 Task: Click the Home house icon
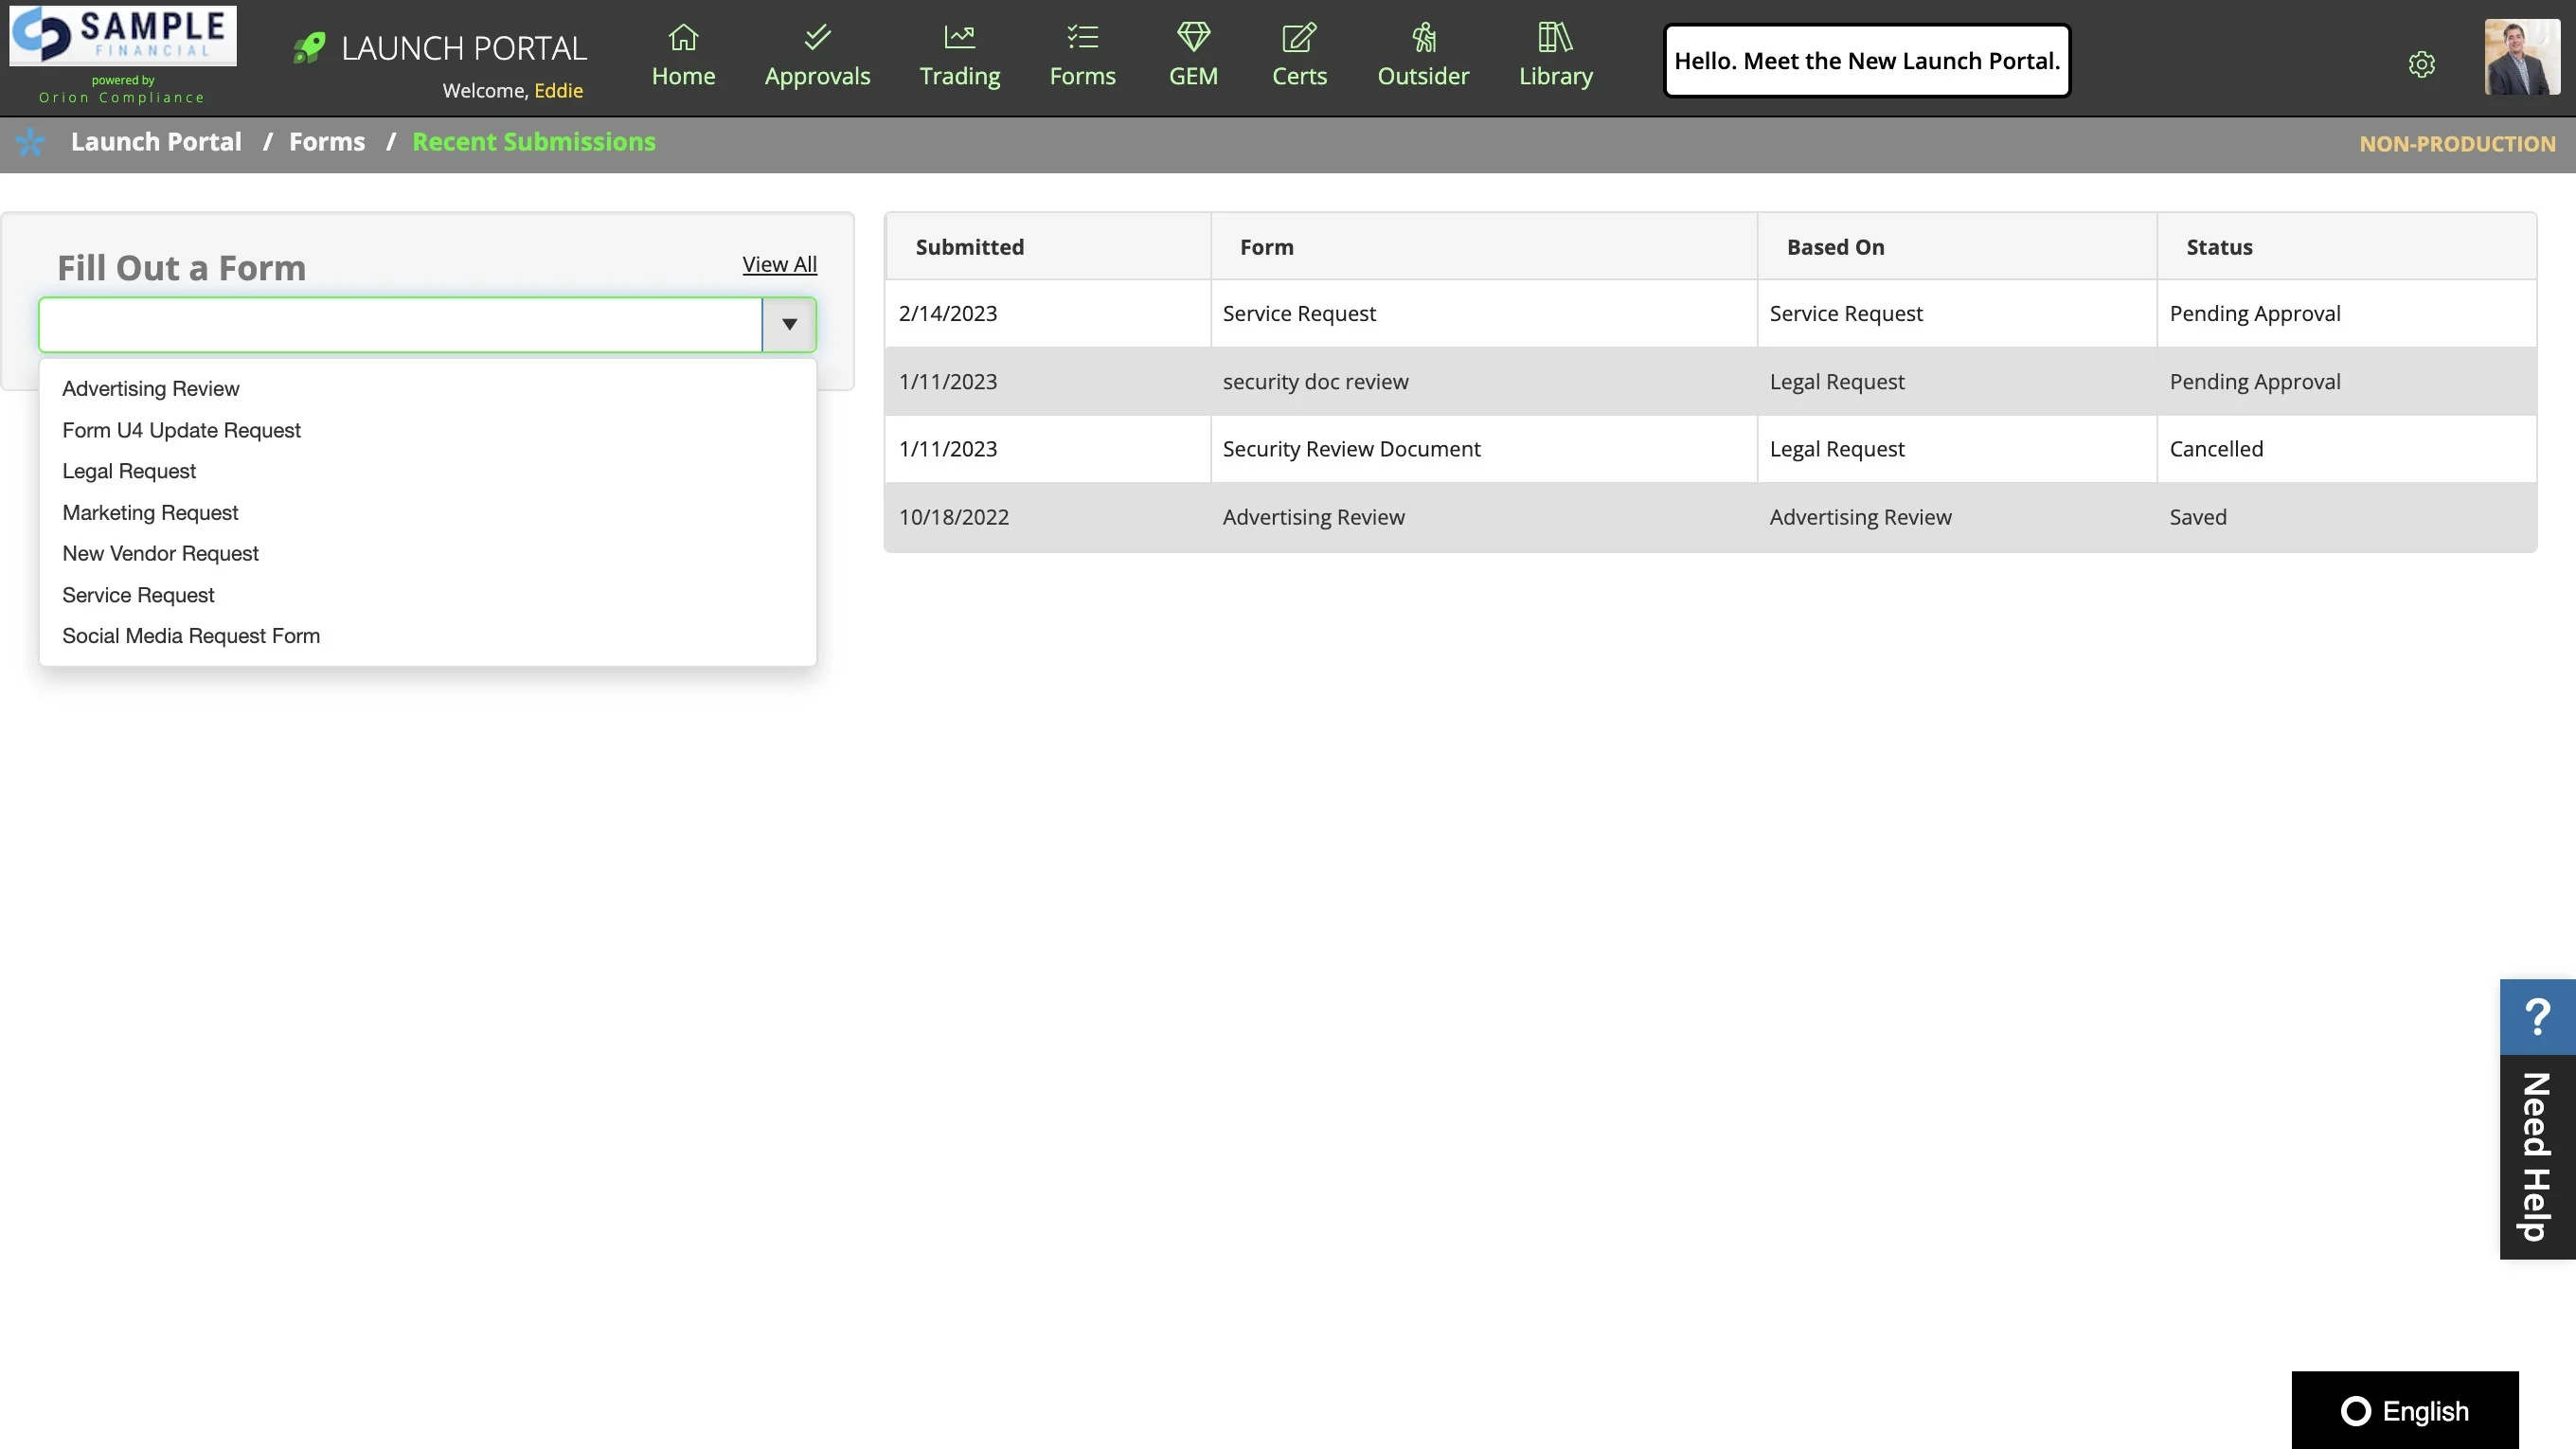683,38
